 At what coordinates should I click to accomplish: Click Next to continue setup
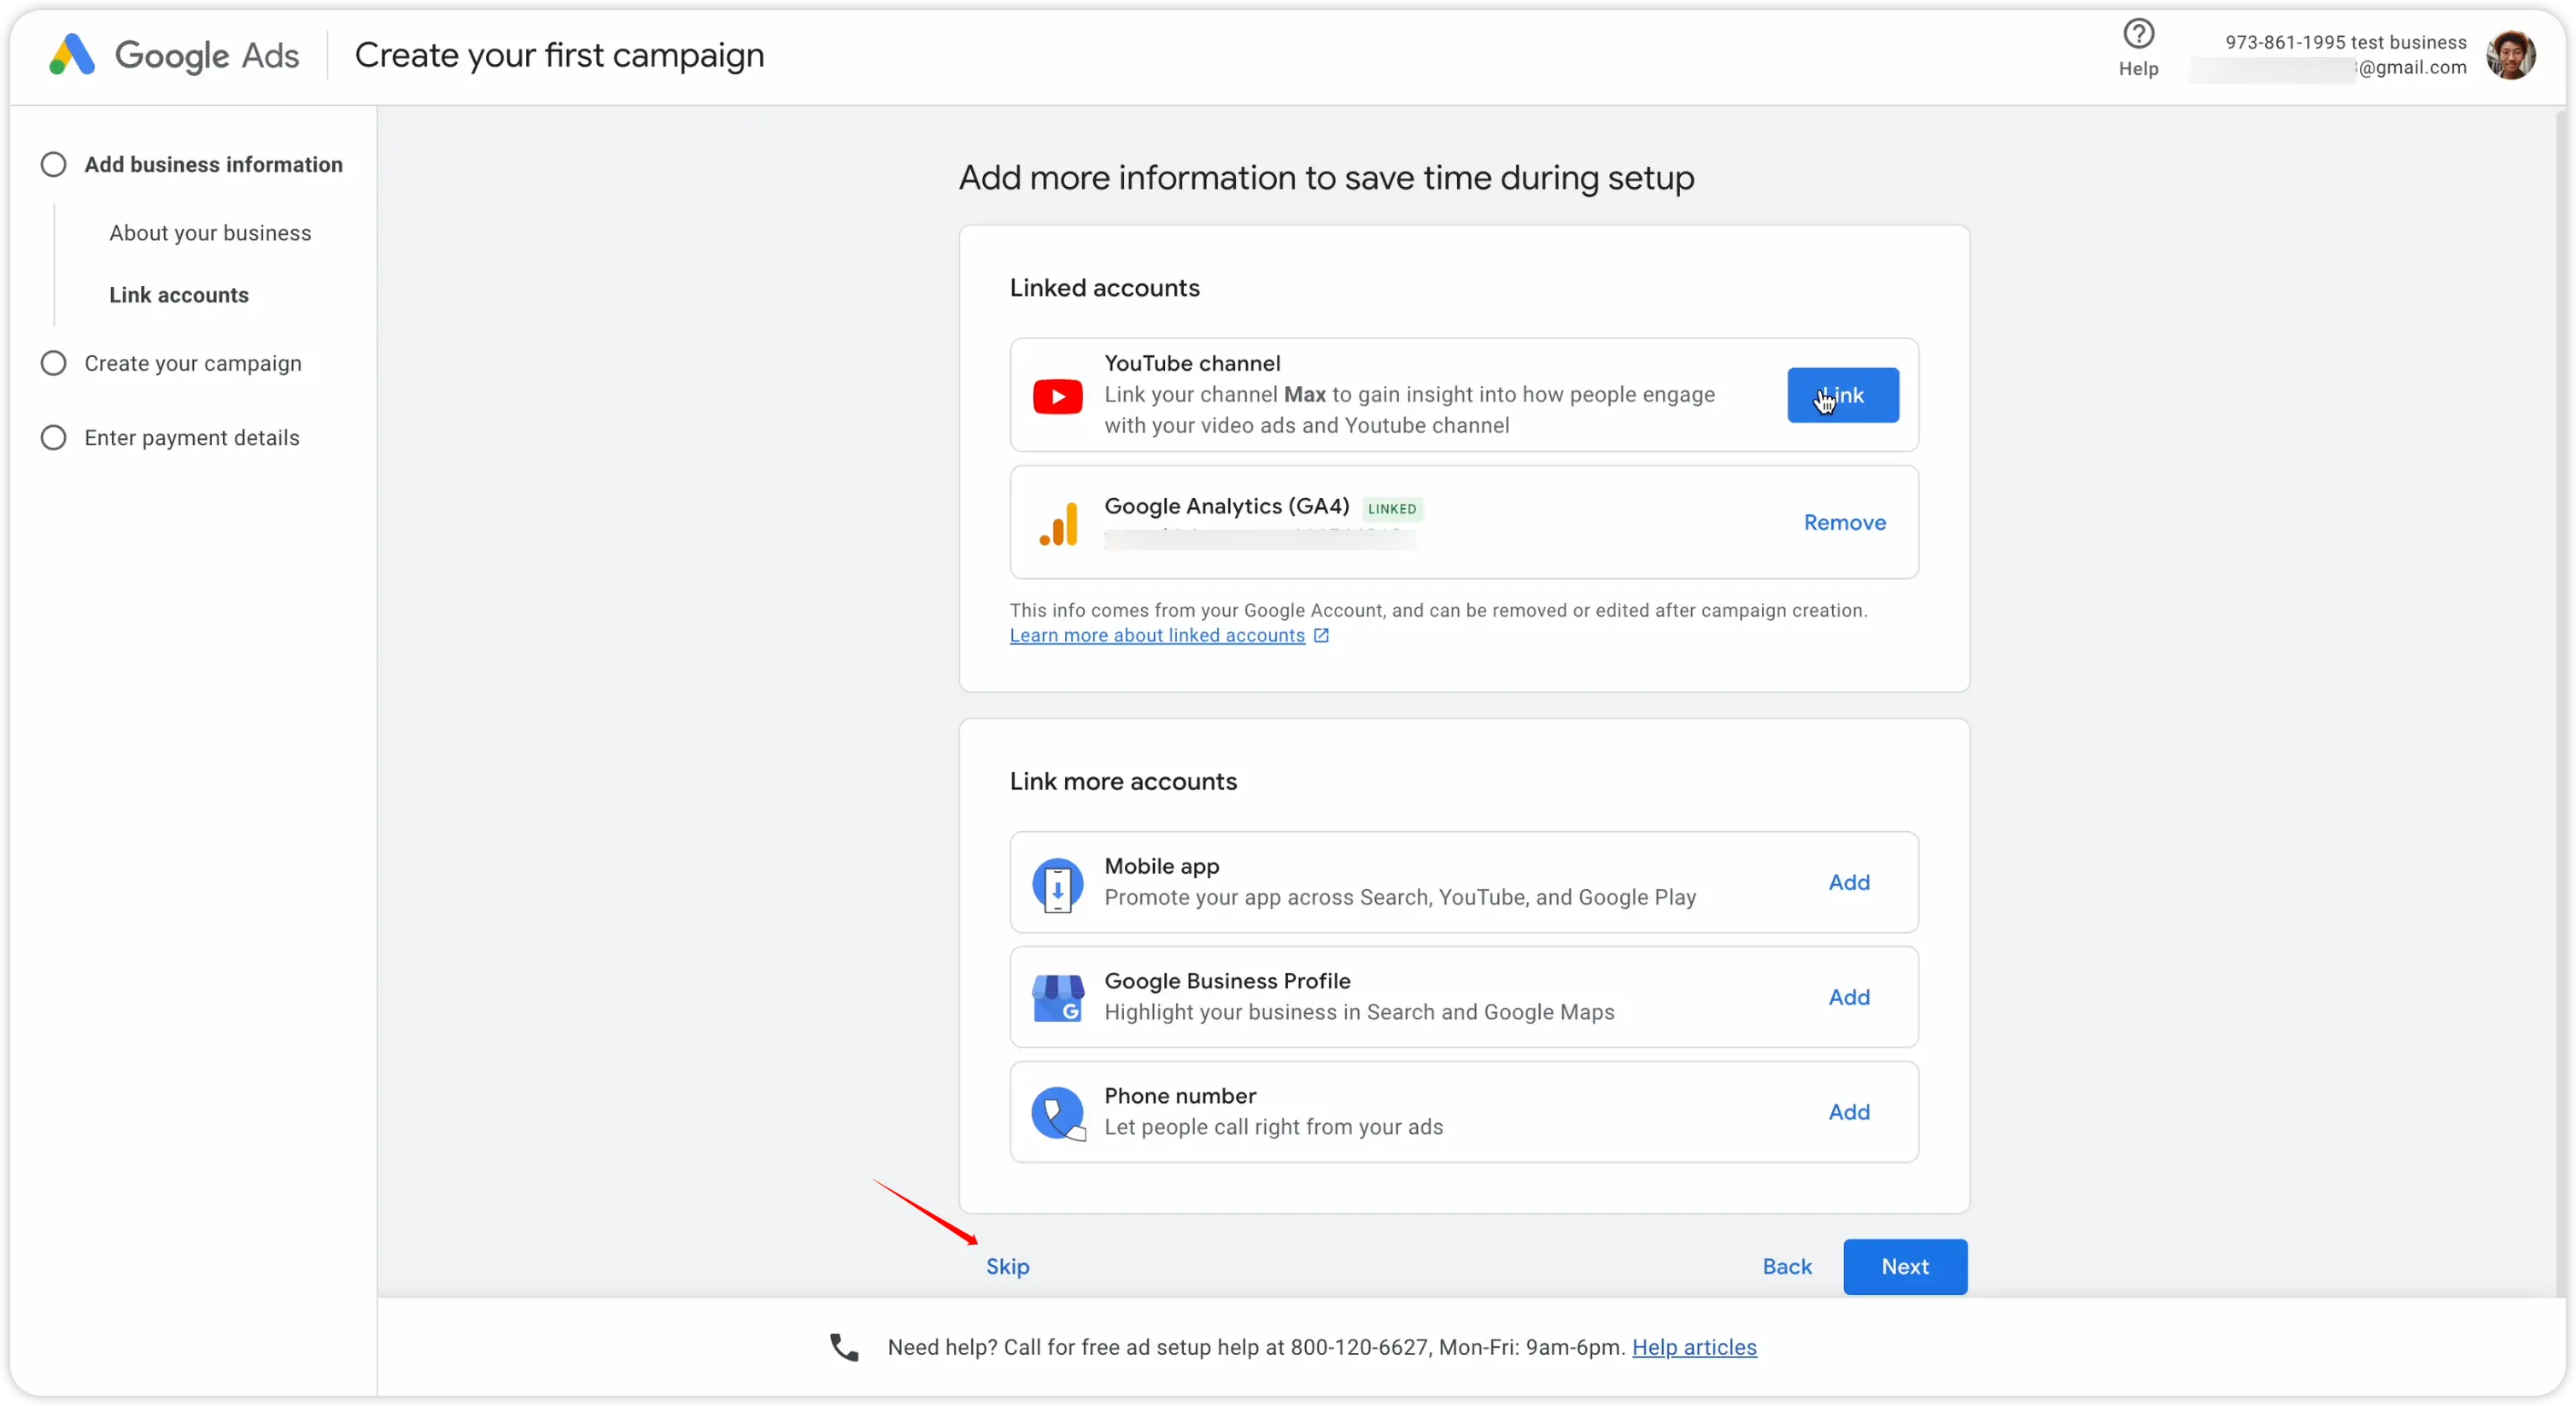pyautogui.click(x=1904, y=1266)
